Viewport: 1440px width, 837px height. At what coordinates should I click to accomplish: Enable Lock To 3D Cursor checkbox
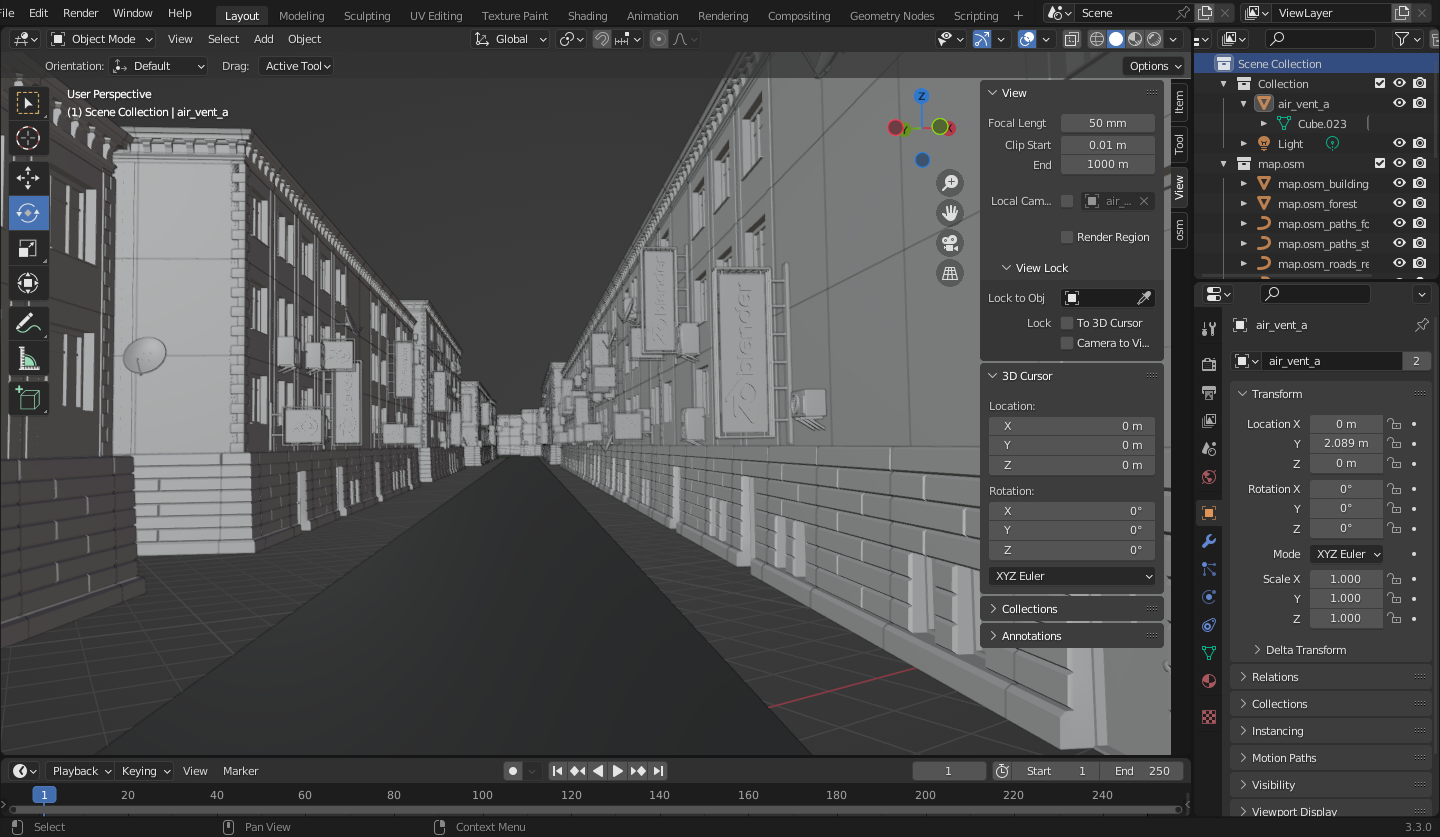1067,323
